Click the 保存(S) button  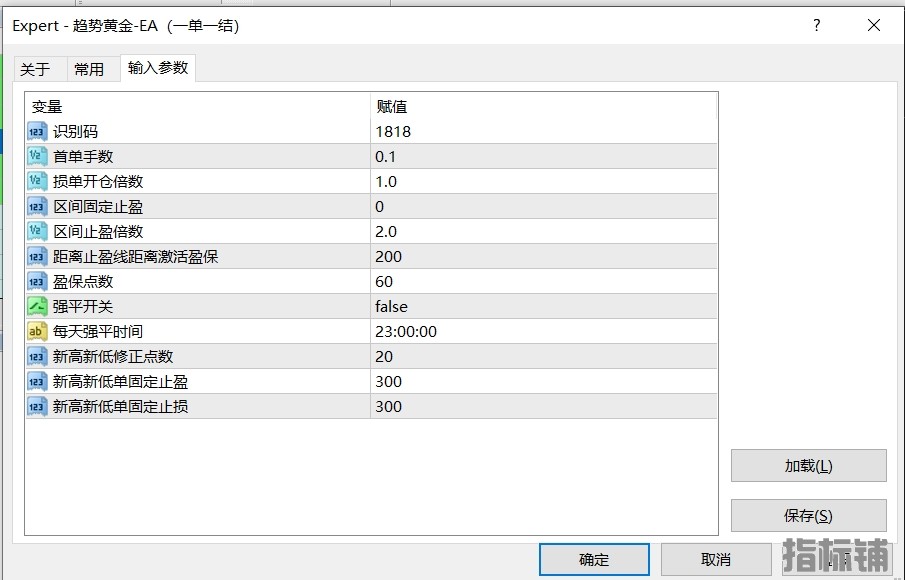click(809, 515)
